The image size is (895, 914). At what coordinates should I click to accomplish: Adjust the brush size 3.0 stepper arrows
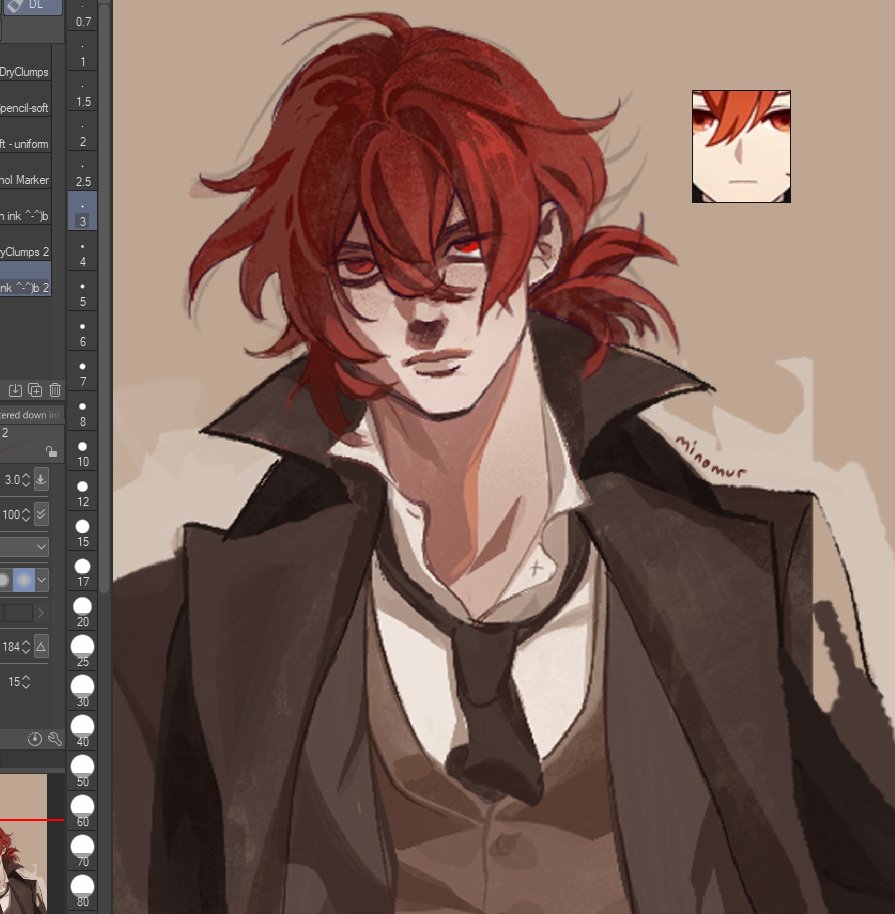click(x=26, y=480)
